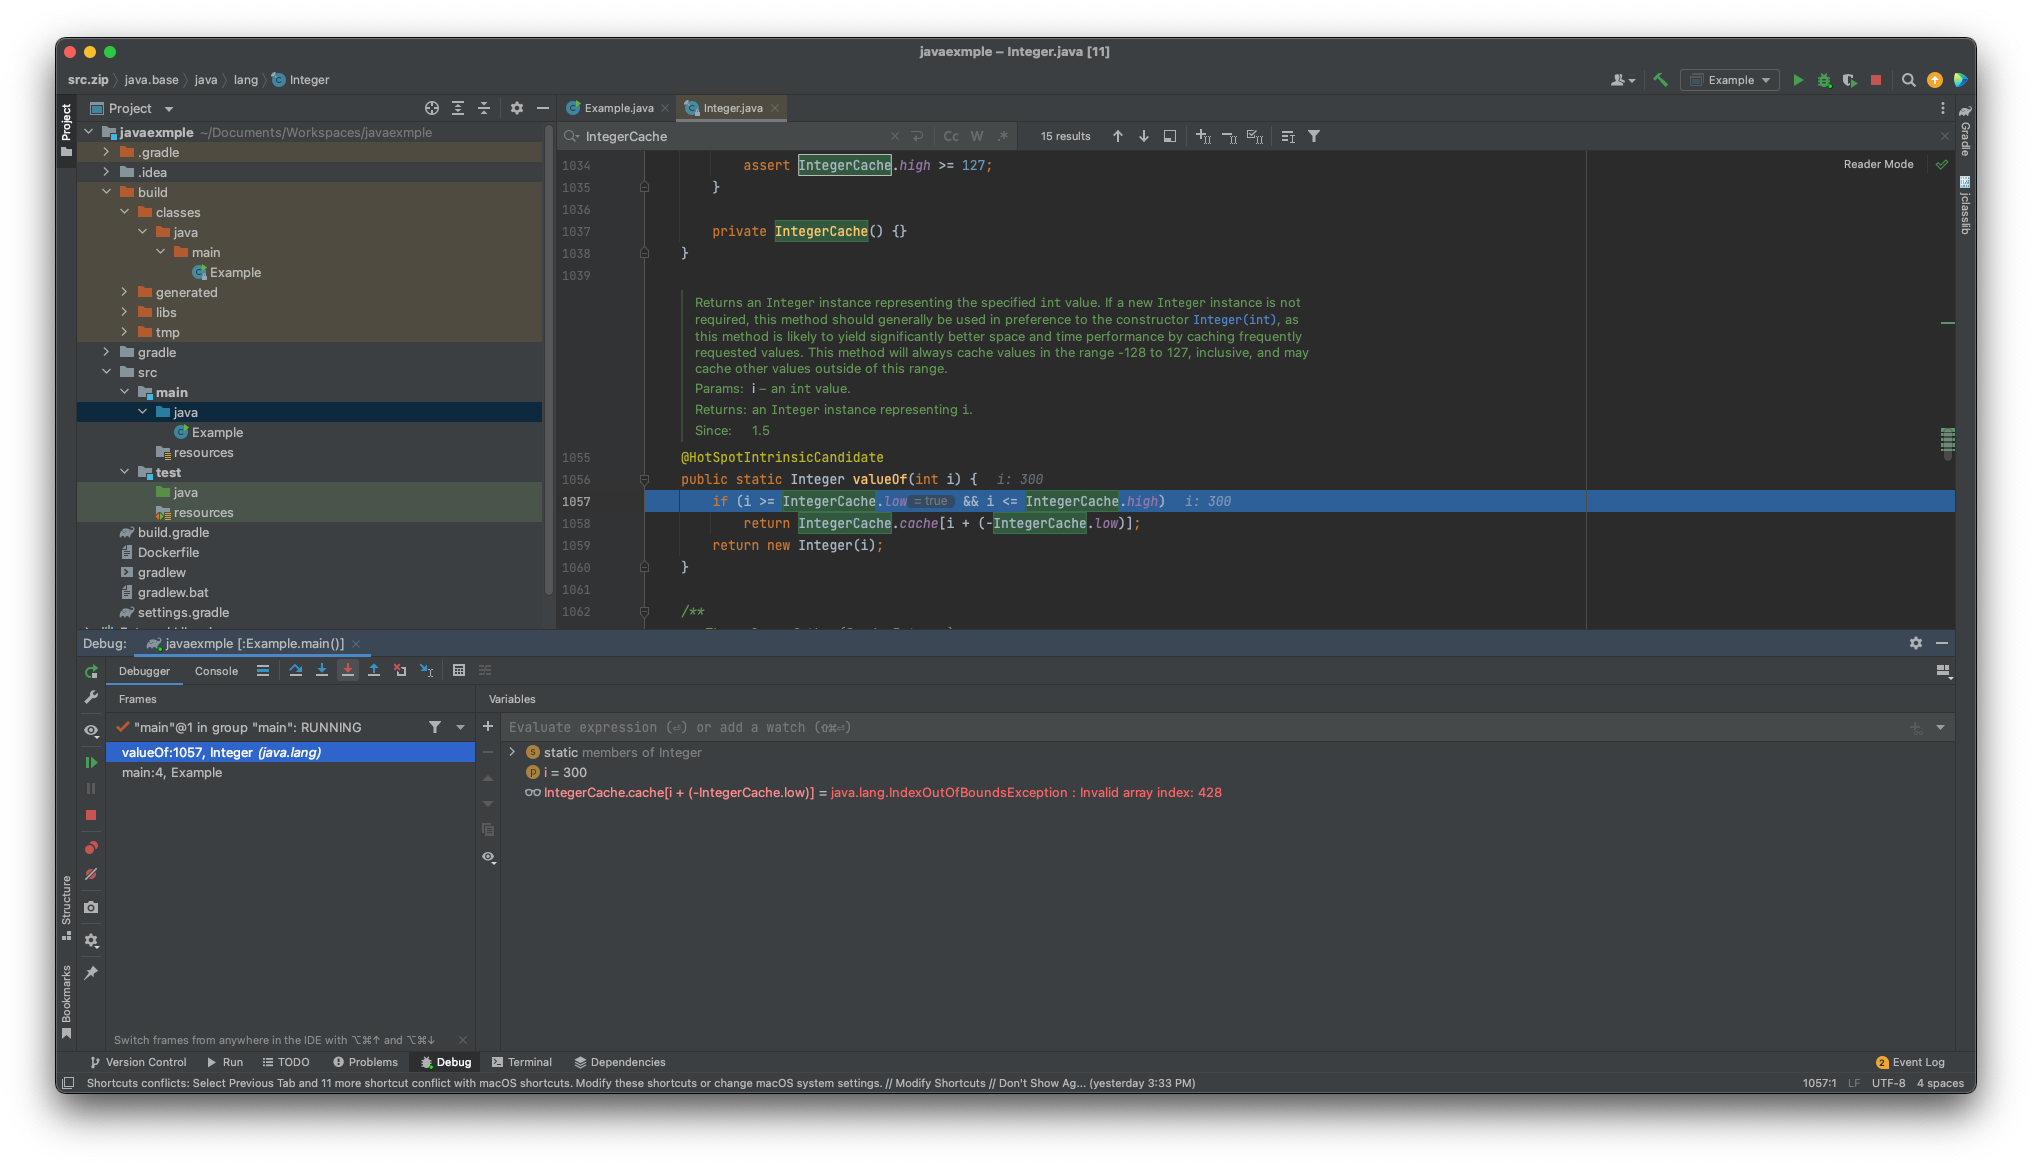Open Gradle tool window on right stripe

tap(1965, 130)
